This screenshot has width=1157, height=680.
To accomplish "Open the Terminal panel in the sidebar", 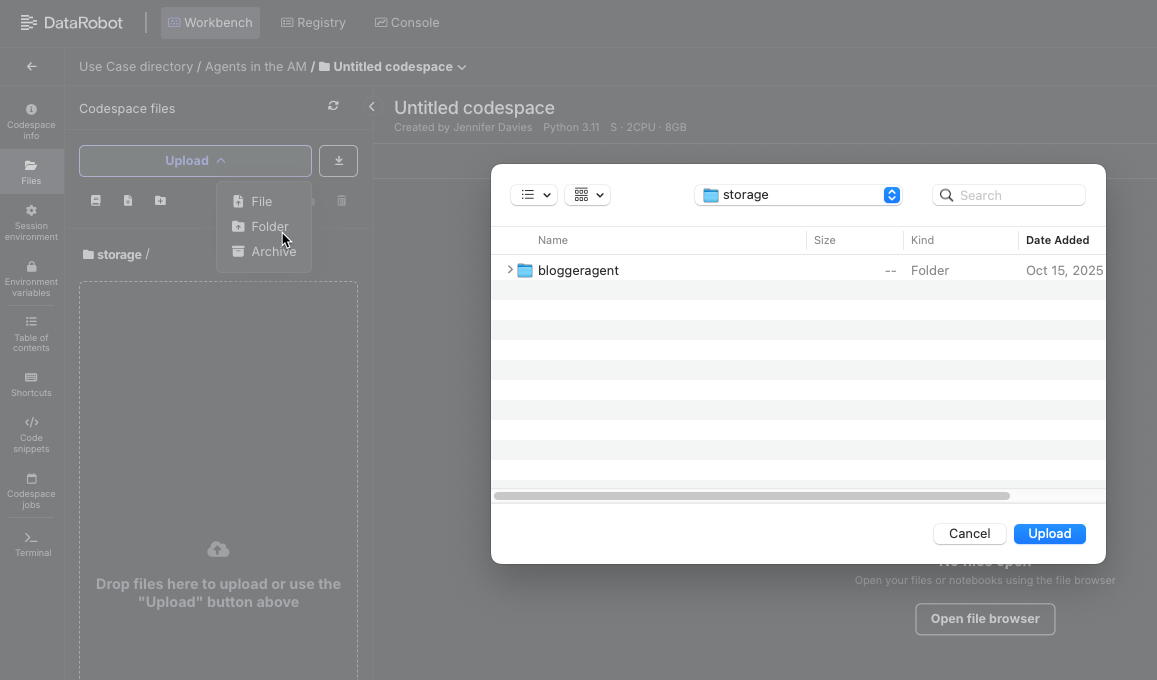I will pyautogui.click(x=32, y=544).
